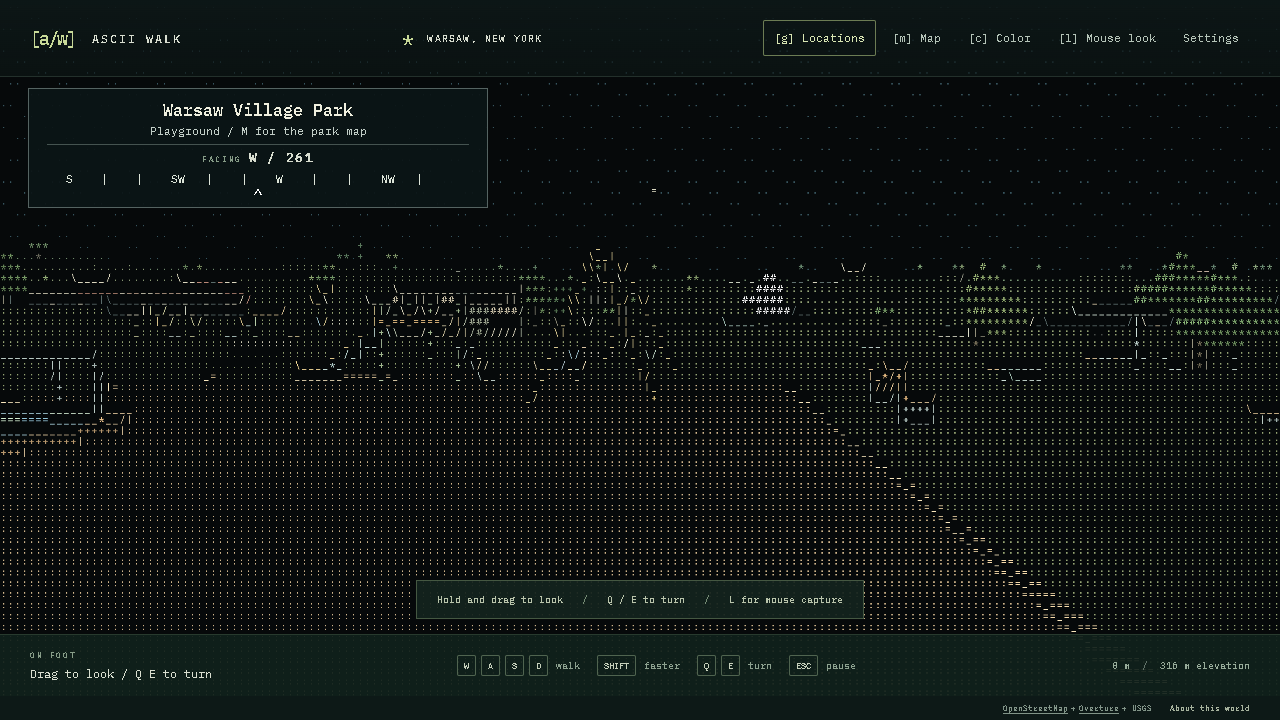Click the W key cap
This screenshot has width=1280, height=720.
coord(466,666)
